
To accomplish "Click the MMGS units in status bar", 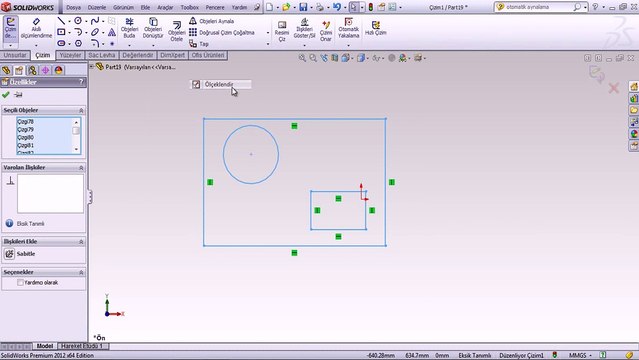I will pos(577,355).
